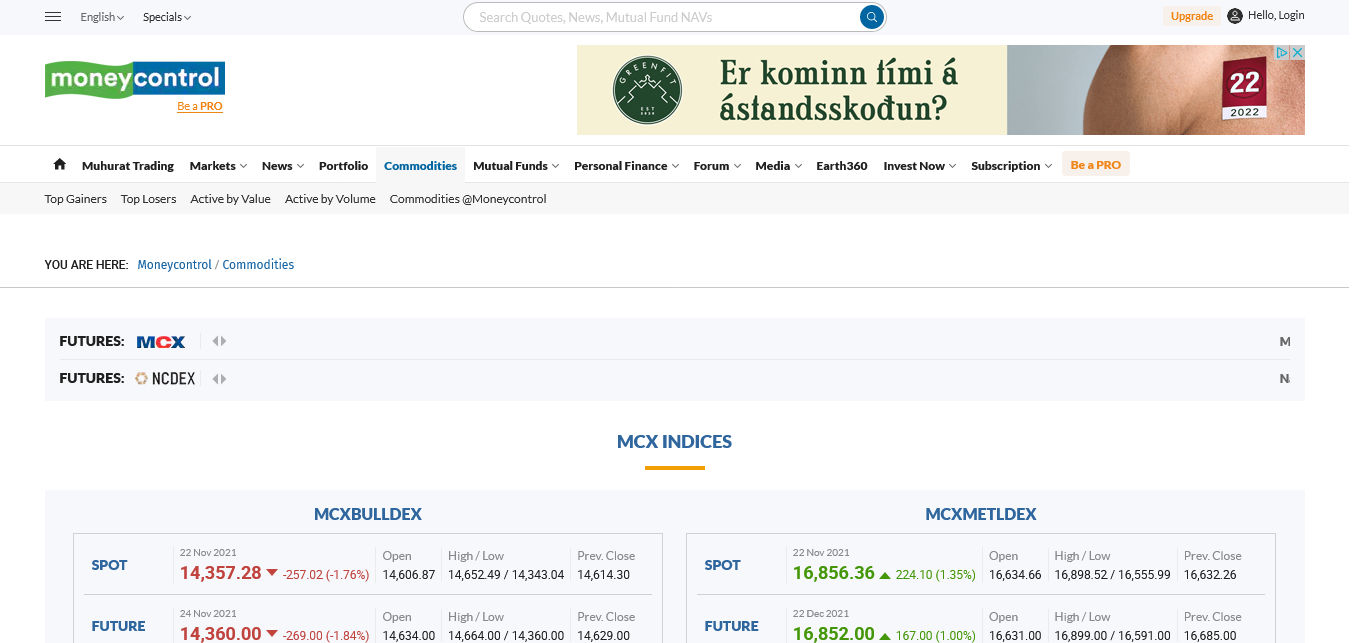The height and width of the screenshot is (643, 1366).
Task: Go to the Top Gainers sub-menu item
Action: 76,199
